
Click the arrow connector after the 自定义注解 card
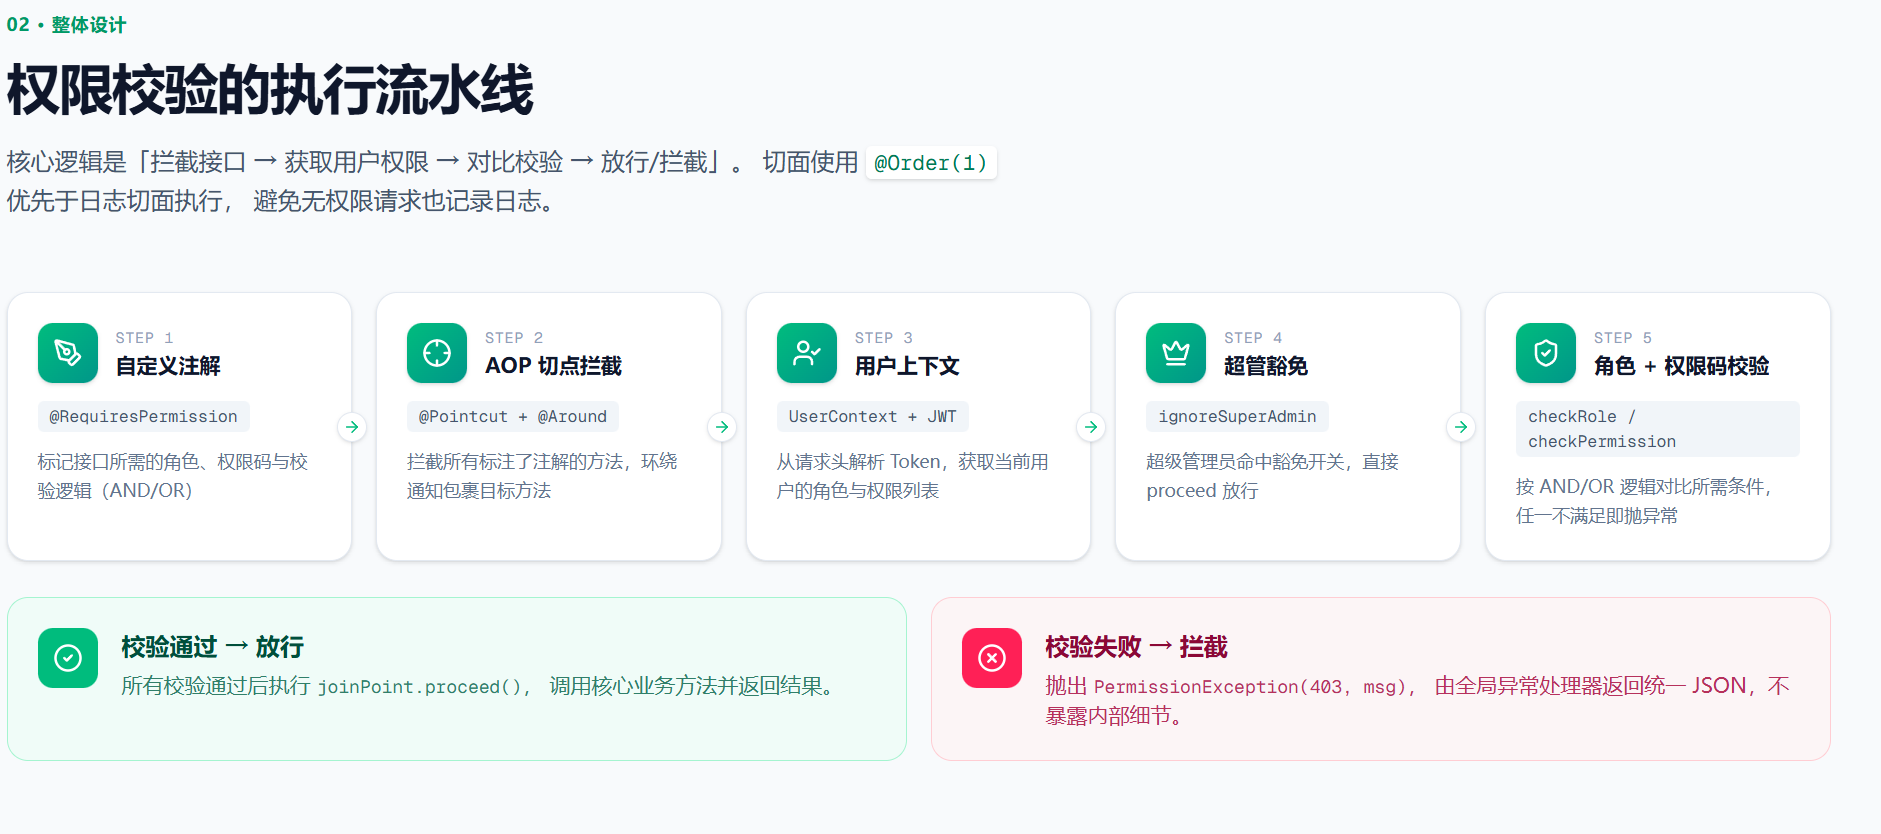(352, 427)
